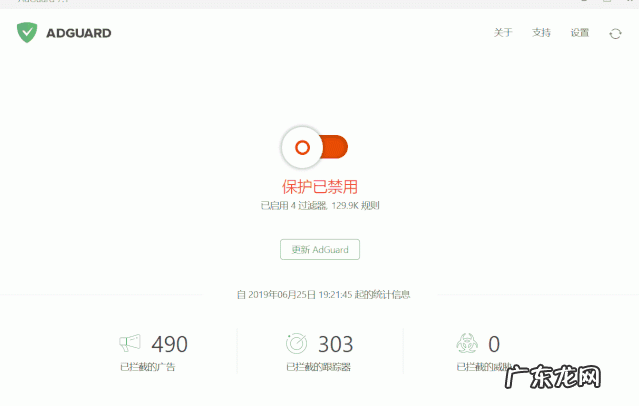The height and width of the screenshot is (406, 639).
Task: Click the 已启用 4 过滤器 rules text
Action: (320, 205)
